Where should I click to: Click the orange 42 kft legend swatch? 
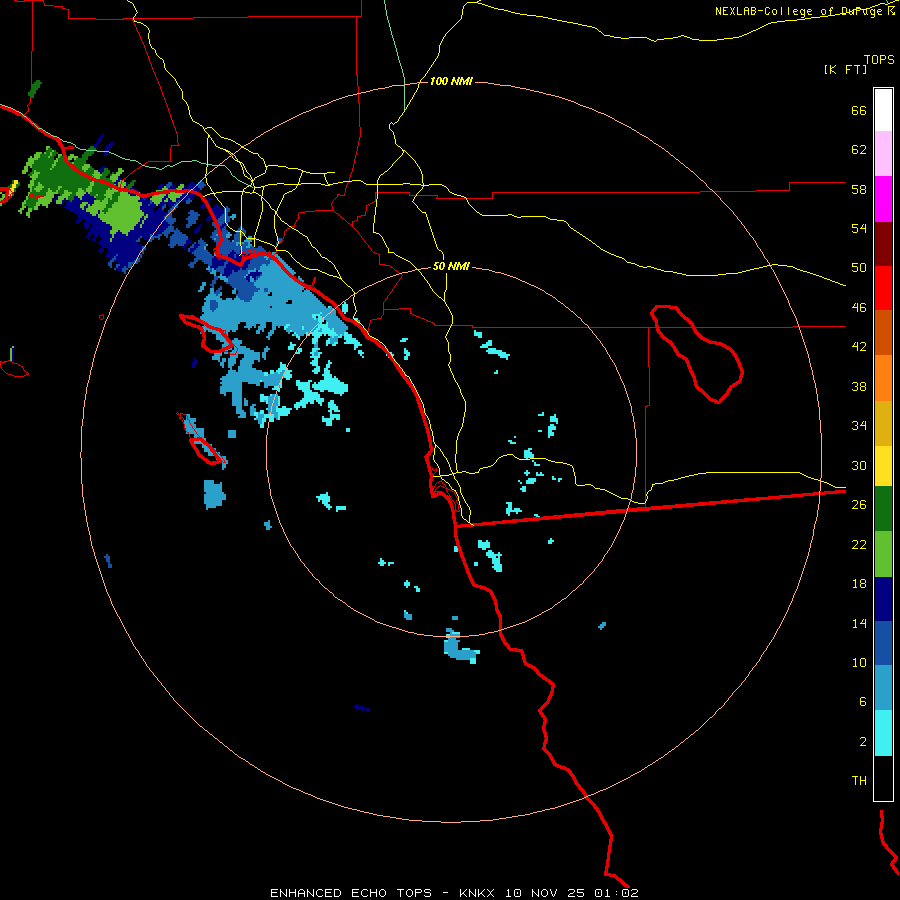pyautogui.click(x=883, y=378)
